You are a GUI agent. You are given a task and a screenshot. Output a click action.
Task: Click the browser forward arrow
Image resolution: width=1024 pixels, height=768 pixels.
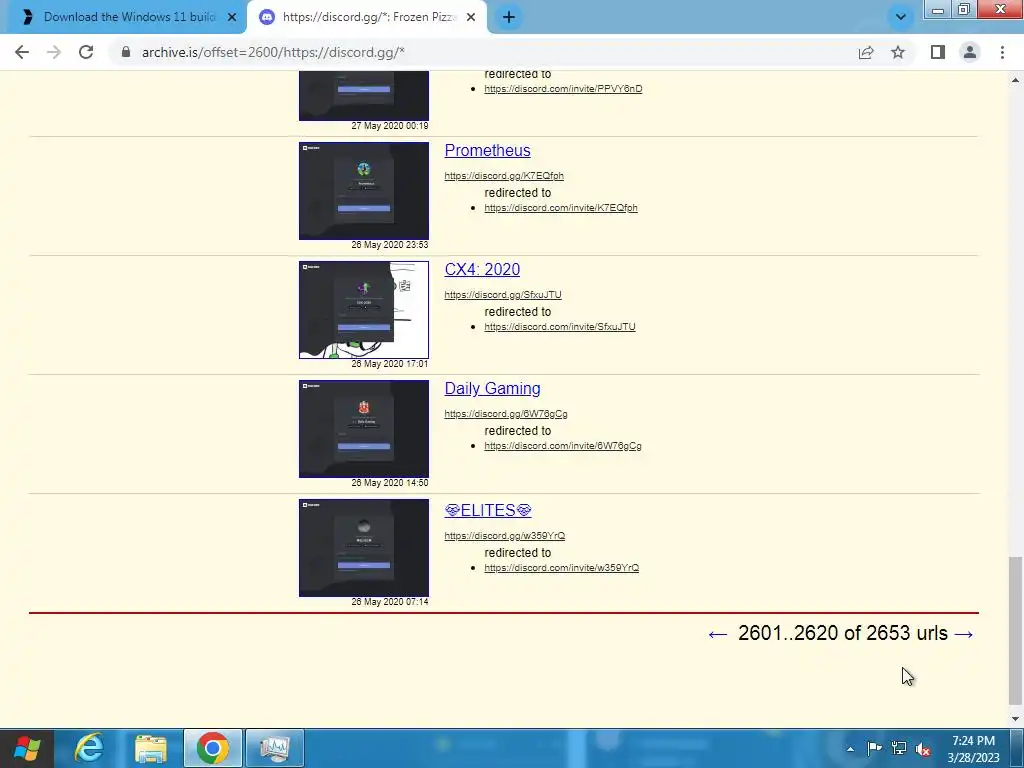(54, 52)
